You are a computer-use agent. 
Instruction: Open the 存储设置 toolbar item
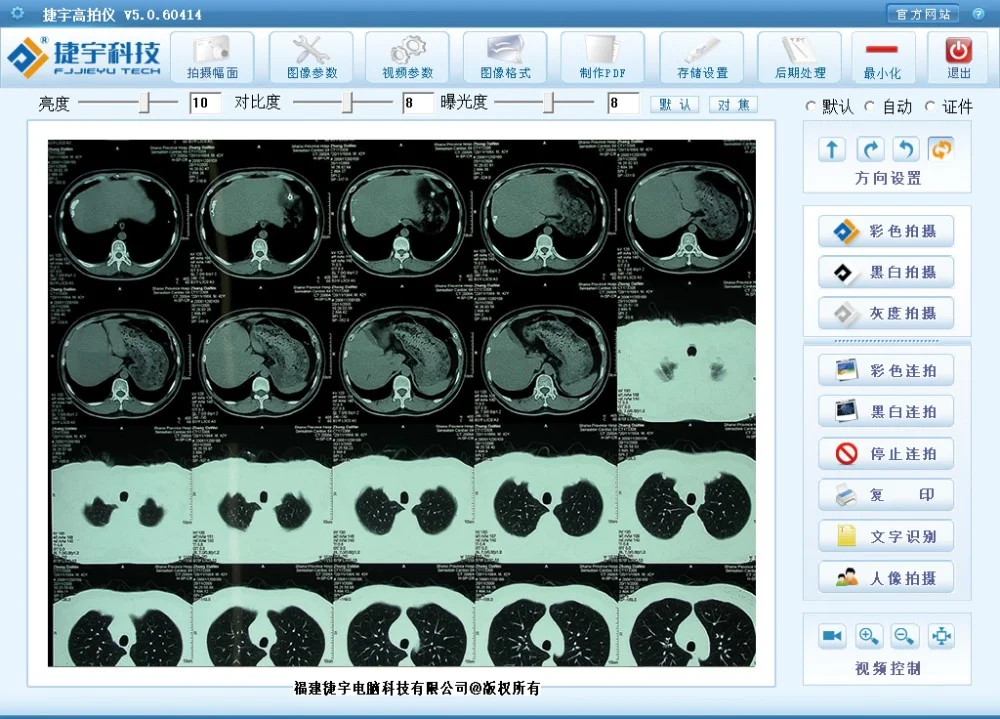[x=702, y=57]
